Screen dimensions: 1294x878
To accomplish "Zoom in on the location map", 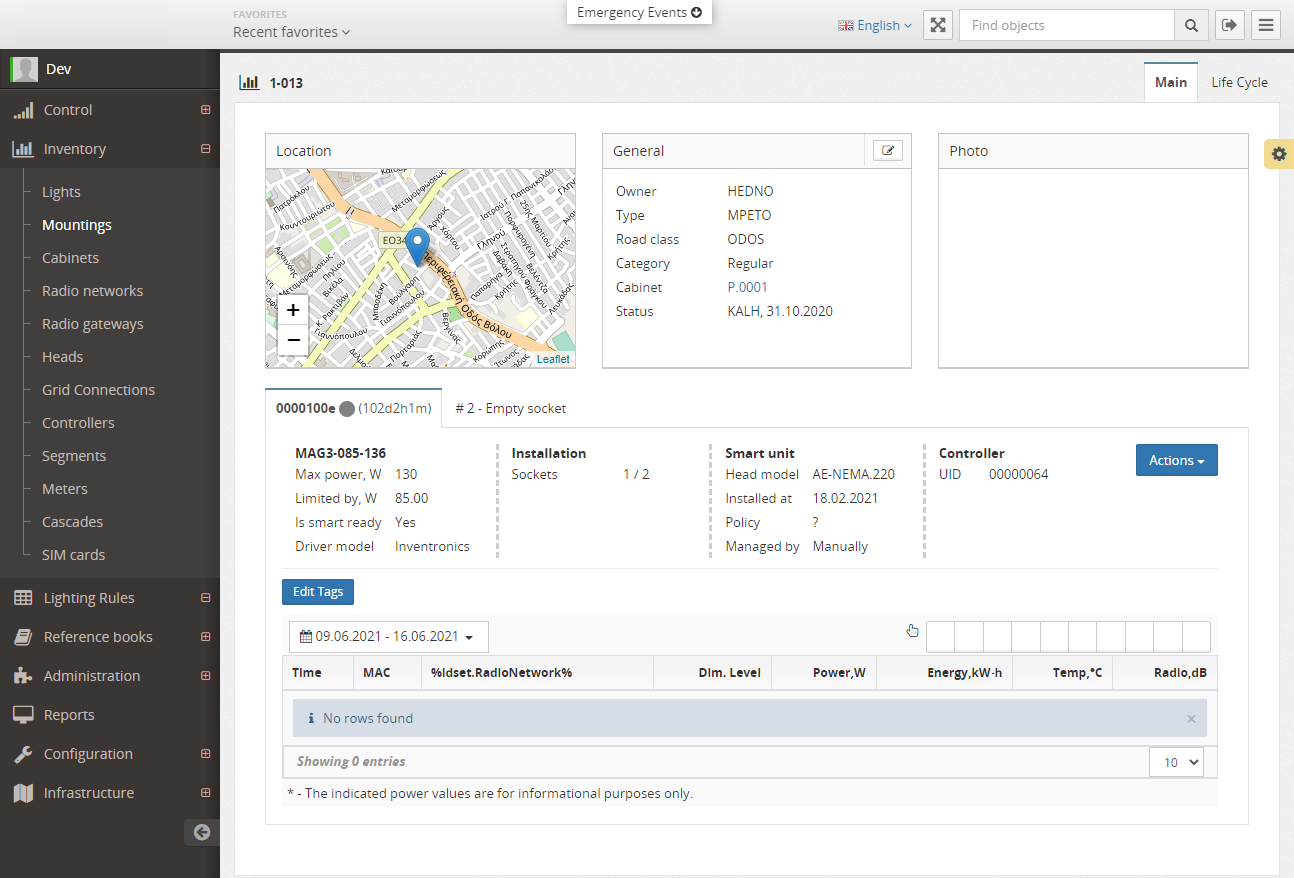I will tap(293, 310).
